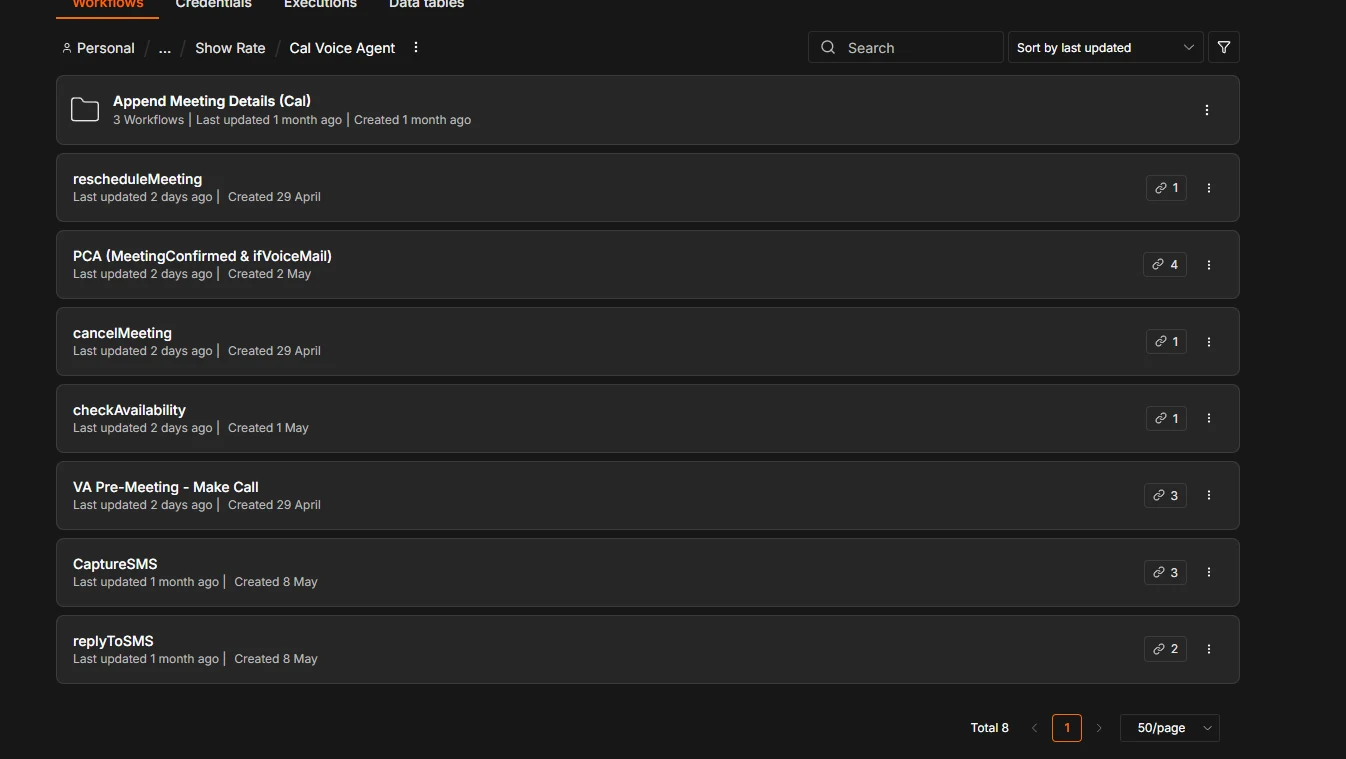Click the search magnifier icon
The height and width of the screenshot is (759, 1346).
click(828, 48)
